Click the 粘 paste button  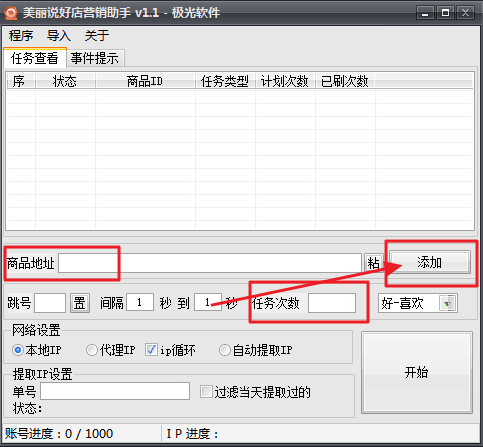pos(373,263)
